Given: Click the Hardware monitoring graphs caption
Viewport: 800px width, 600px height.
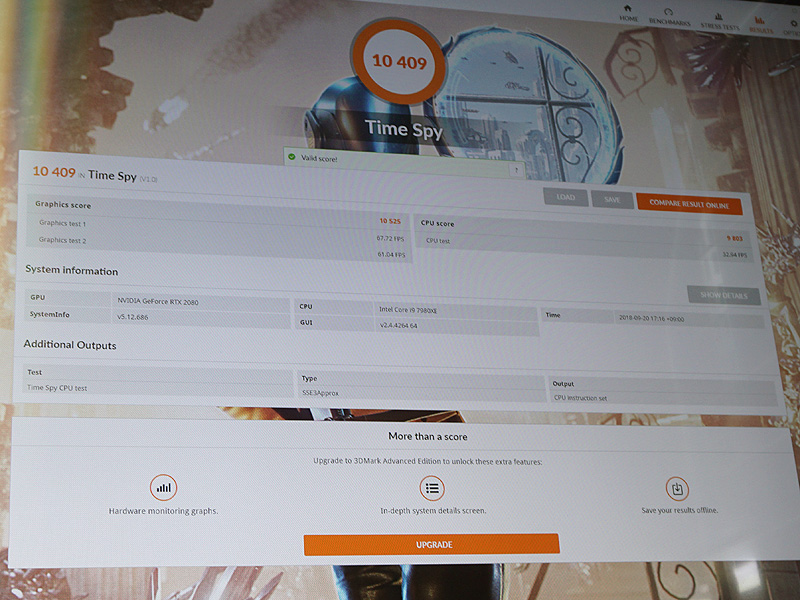Looking at the screenshot, I should pos(163,511).
